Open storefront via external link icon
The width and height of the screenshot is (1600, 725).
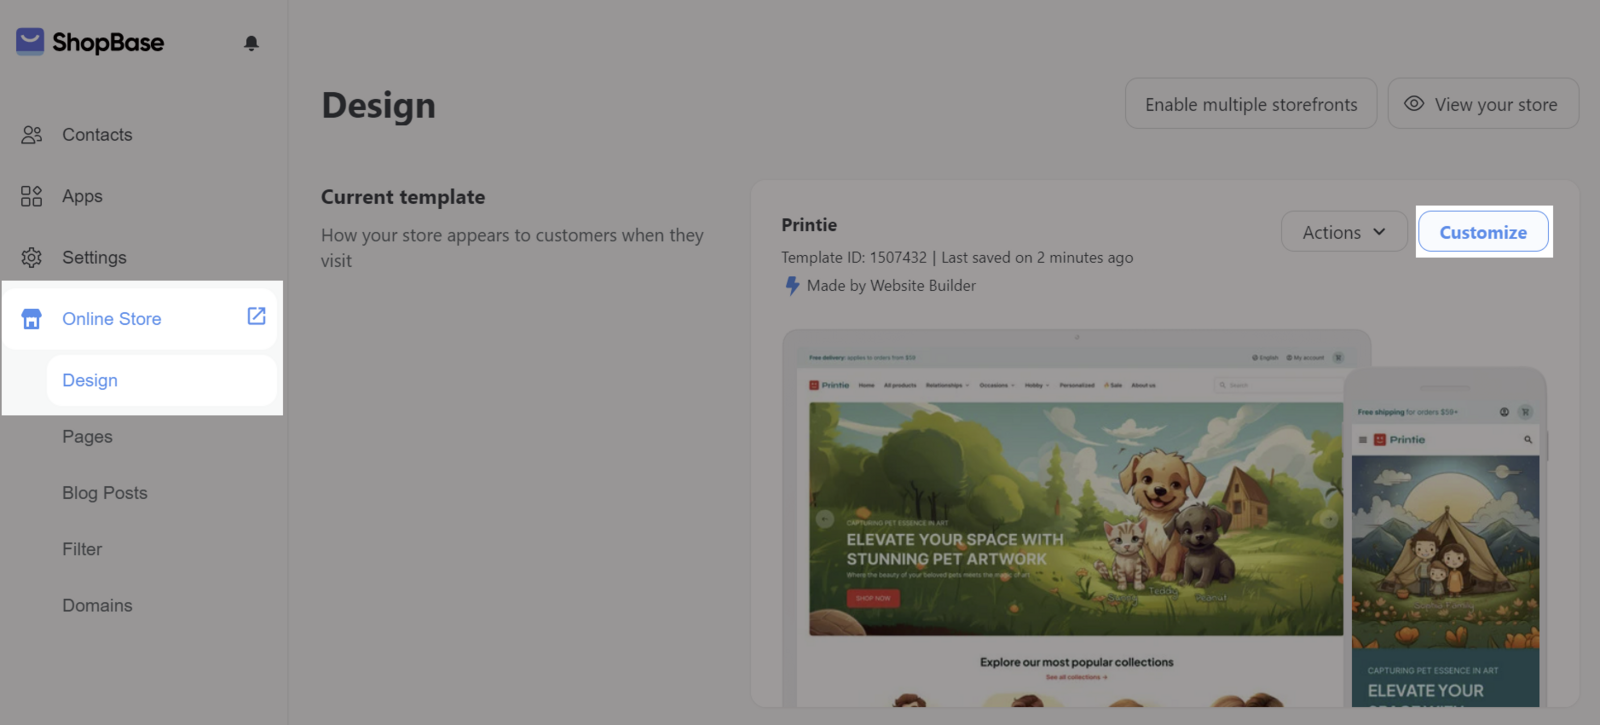point(256,316)
